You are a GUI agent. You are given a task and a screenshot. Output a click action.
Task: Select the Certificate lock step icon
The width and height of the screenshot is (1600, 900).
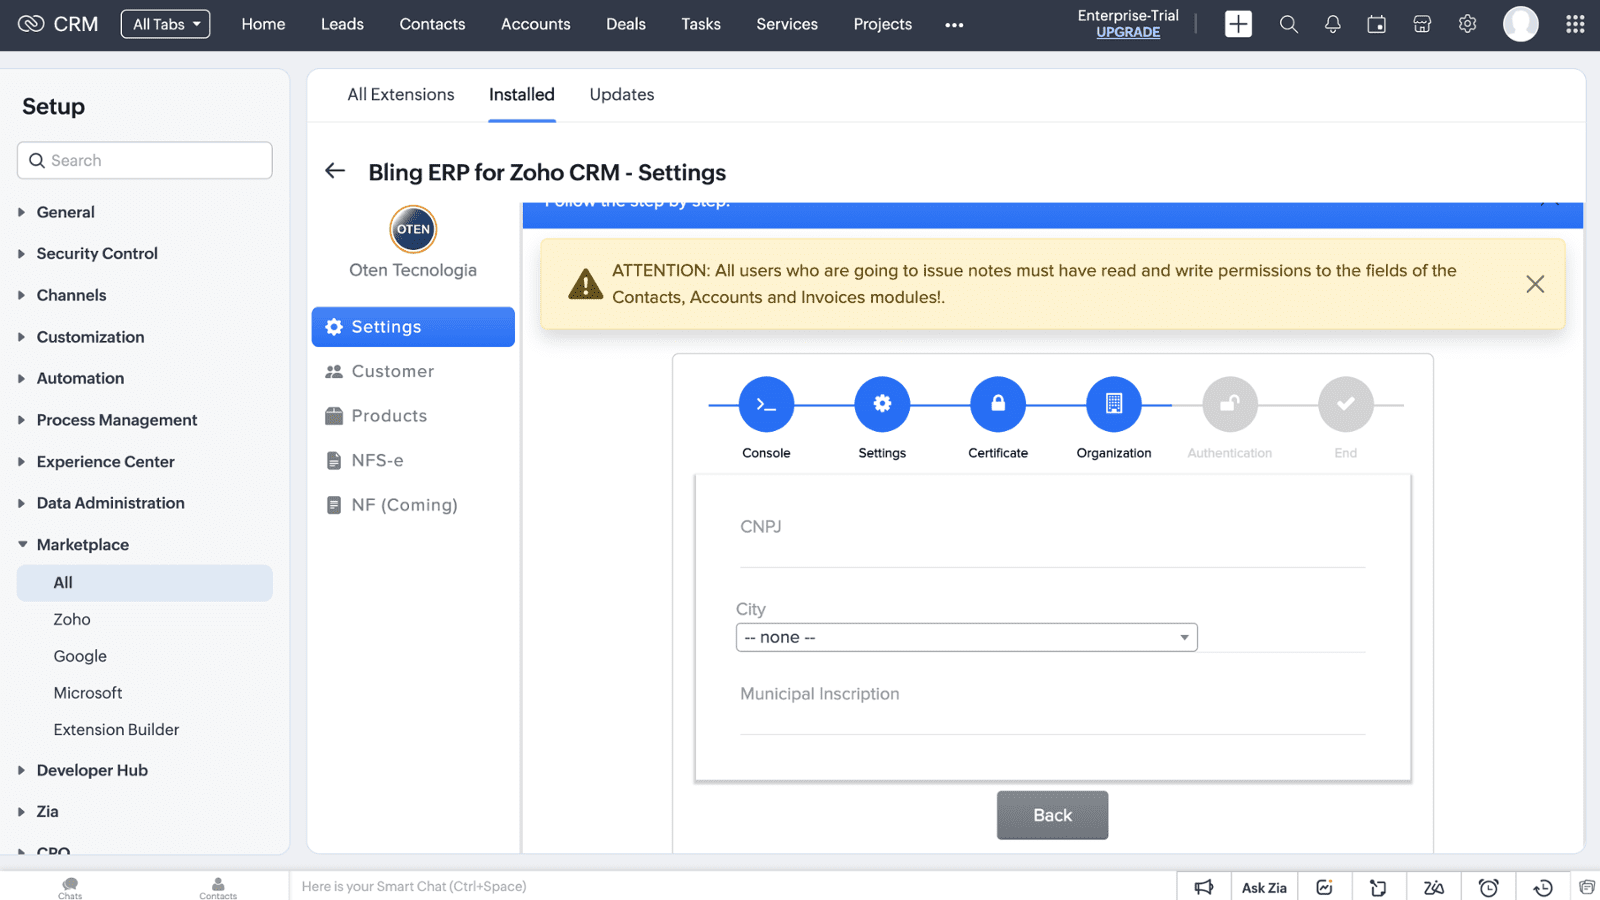pyautogui.click(x=997, y=404)
